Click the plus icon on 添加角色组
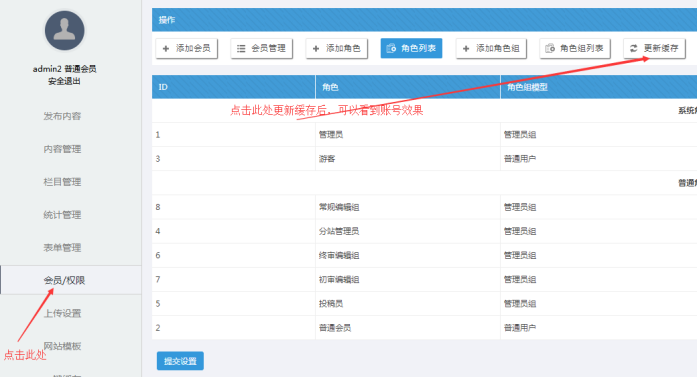697x377 pixels. coord(466,48)
